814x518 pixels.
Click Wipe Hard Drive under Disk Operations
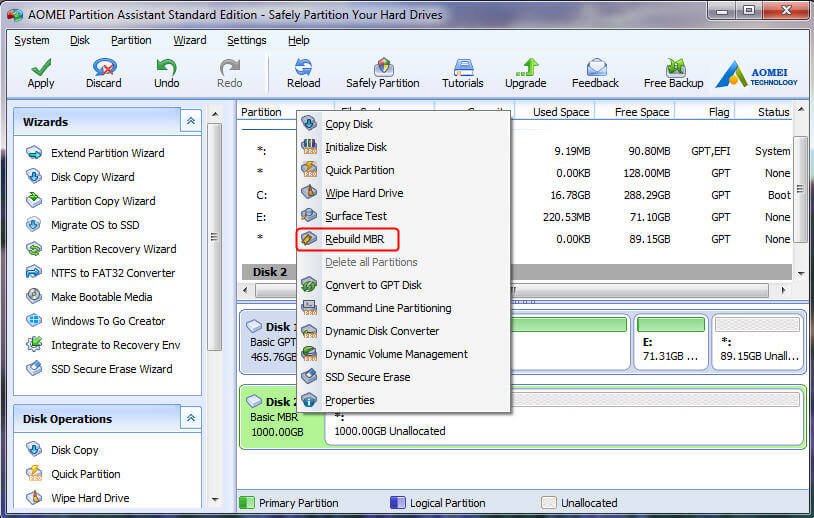[x=90, y=498]
